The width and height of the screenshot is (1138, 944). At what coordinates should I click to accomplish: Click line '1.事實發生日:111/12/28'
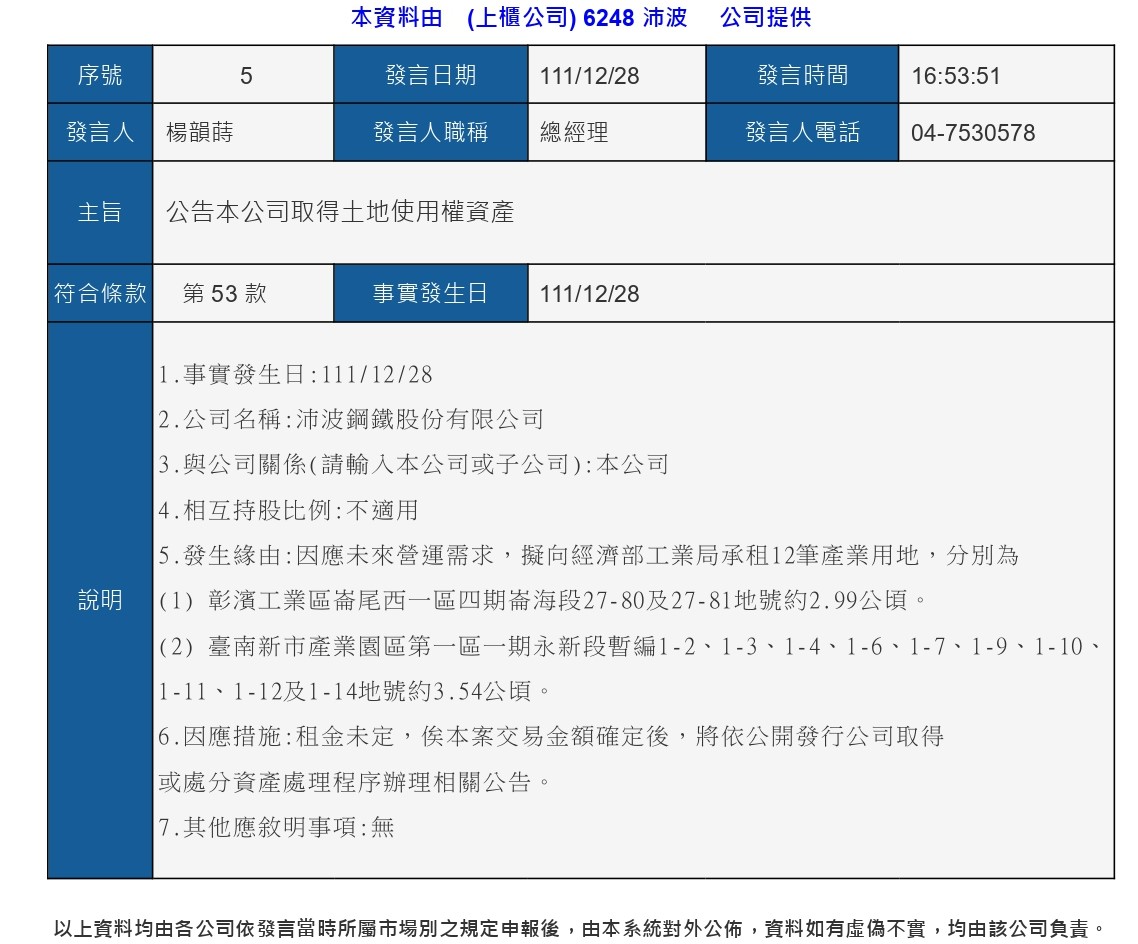click(295, 374)
